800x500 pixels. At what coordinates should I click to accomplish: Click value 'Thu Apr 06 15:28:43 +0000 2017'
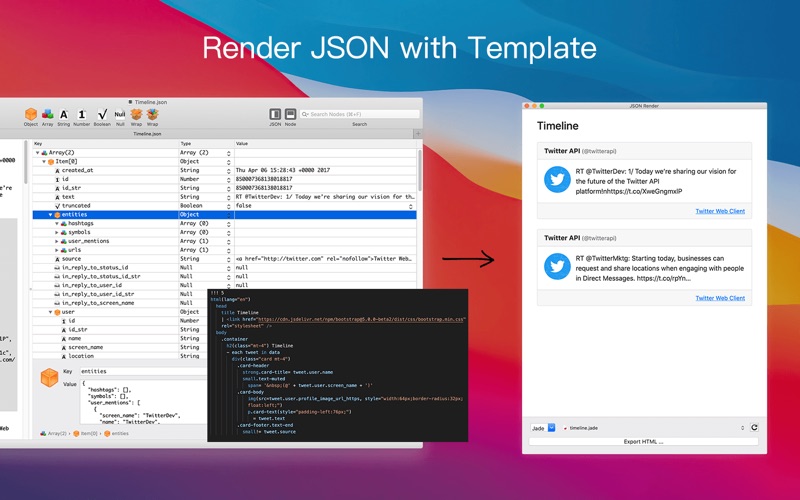[x=283, y=170]
